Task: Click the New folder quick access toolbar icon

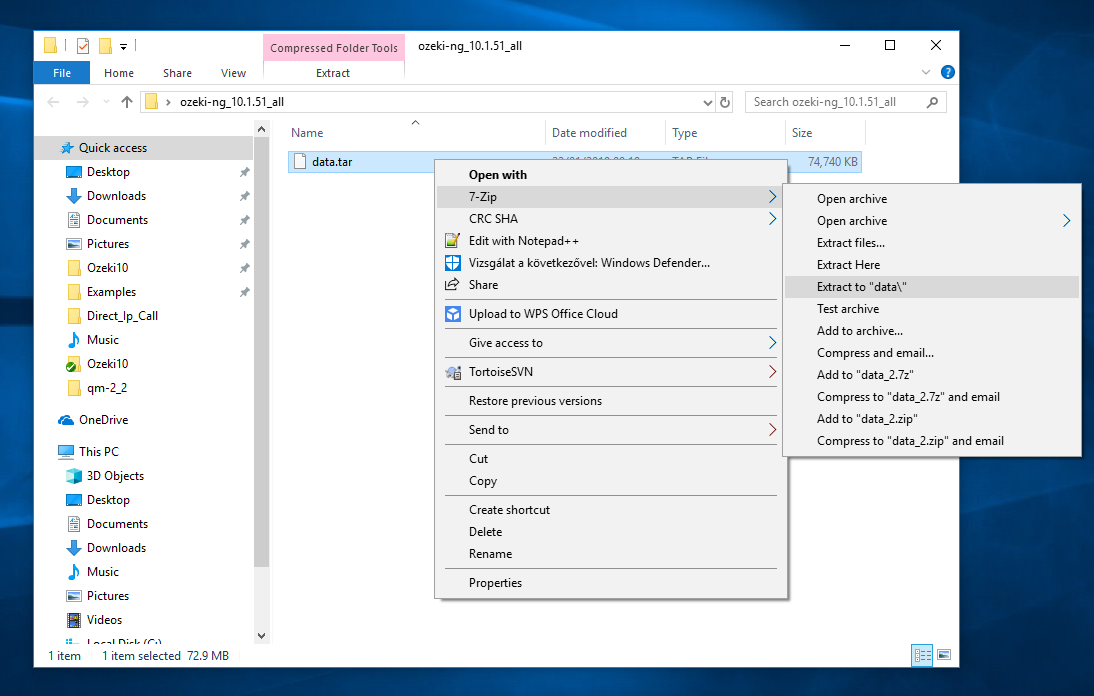Action: (105, 46)
